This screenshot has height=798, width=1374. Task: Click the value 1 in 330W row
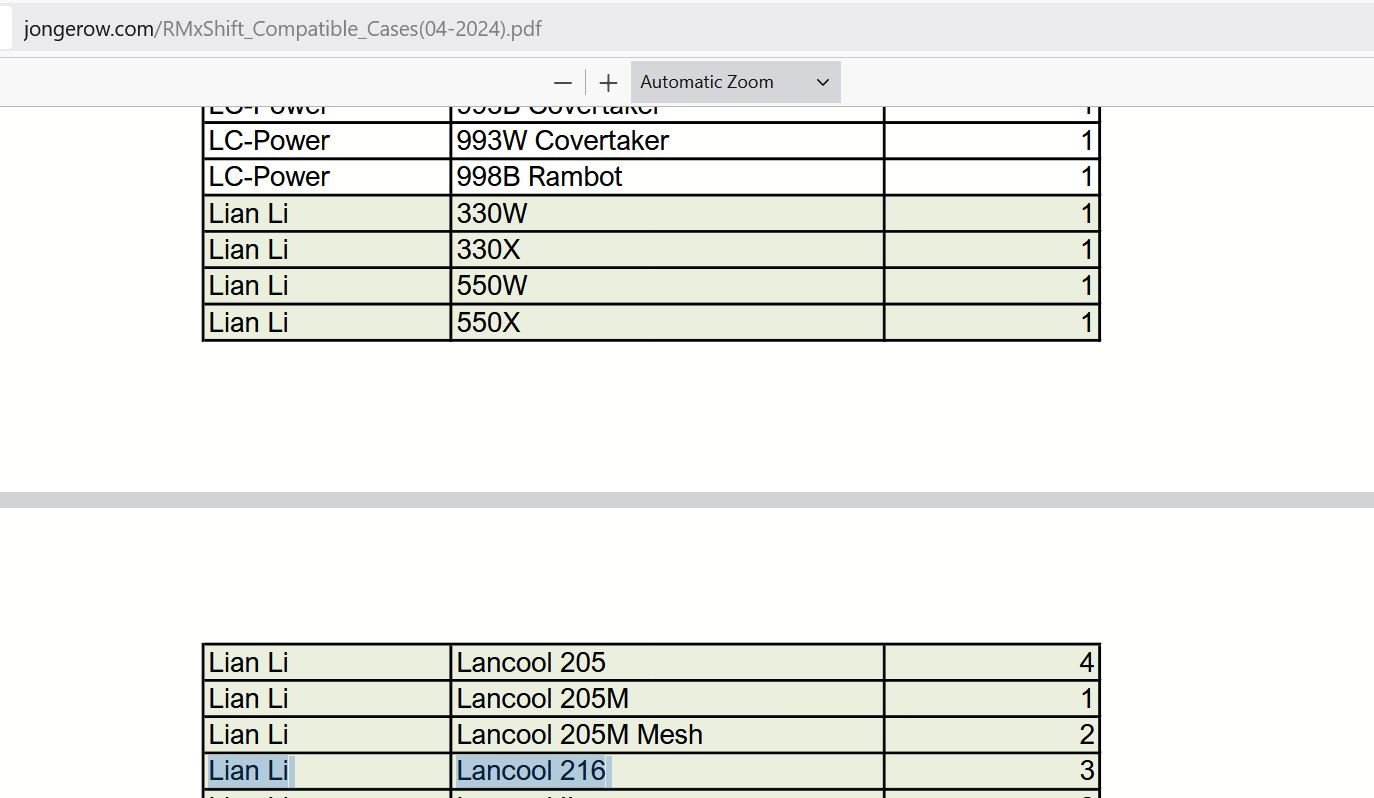coord(1087,213)
